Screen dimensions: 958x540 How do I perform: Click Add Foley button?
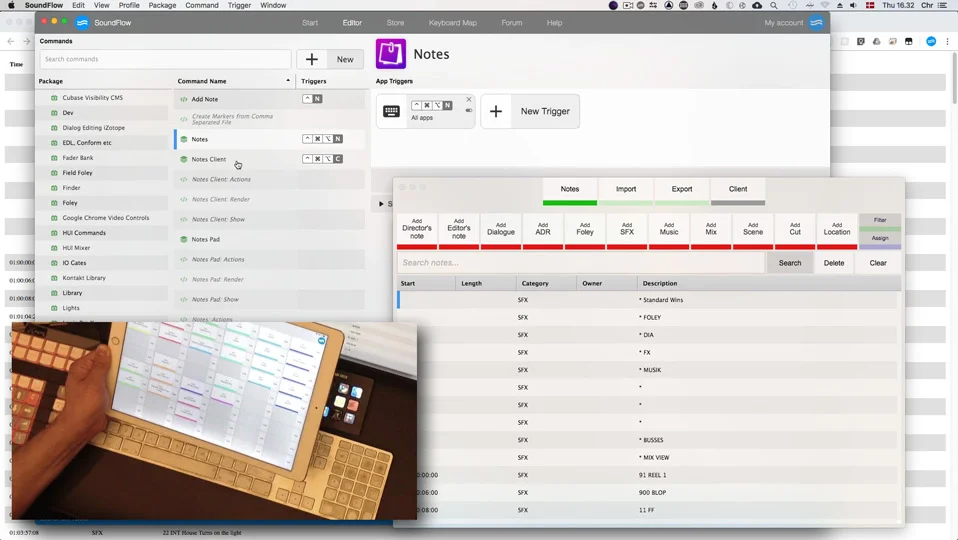pos(585,231)
